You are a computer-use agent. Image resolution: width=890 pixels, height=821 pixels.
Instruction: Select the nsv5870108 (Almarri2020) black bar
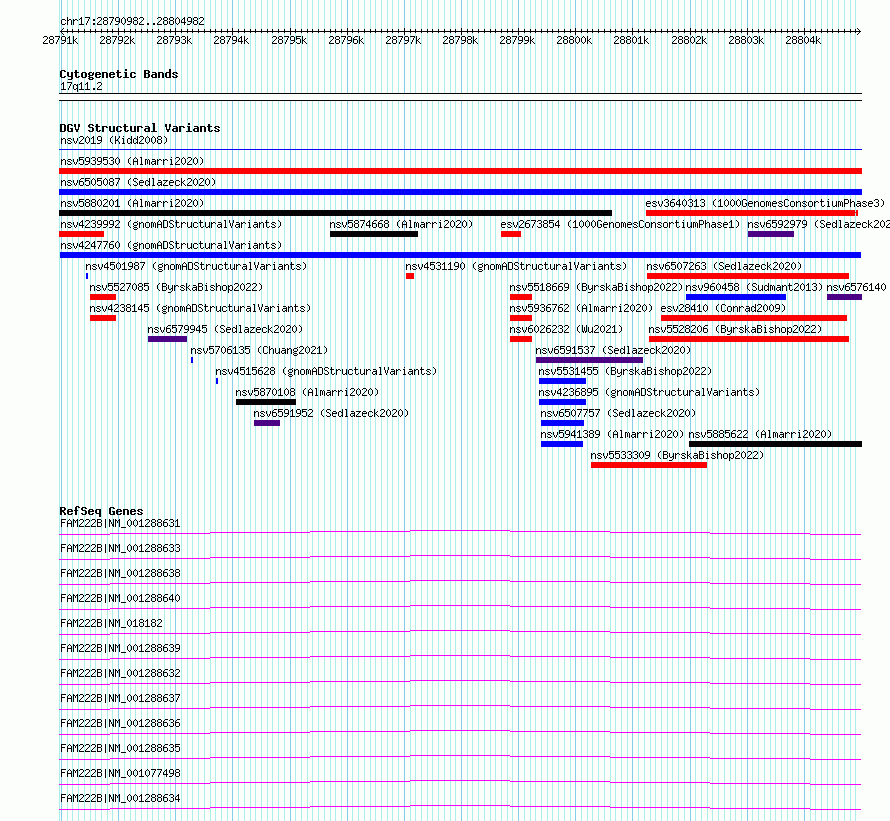[x=266, y=402]
